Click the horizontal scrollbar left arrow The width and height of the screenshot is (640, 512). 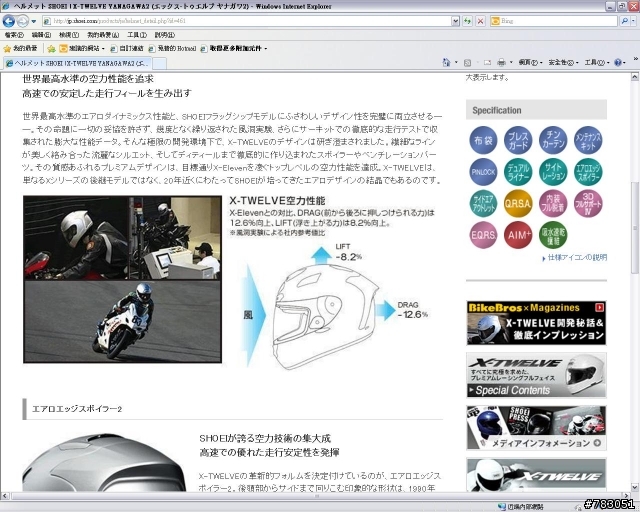pos(5,496)
